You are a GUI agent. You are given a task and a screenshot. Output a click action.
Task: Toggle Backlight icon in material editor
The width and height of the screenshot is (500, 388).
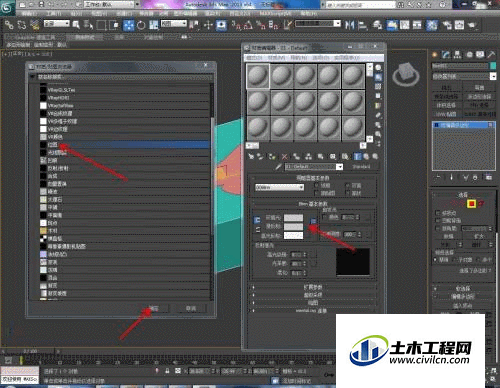pos(378,77)
